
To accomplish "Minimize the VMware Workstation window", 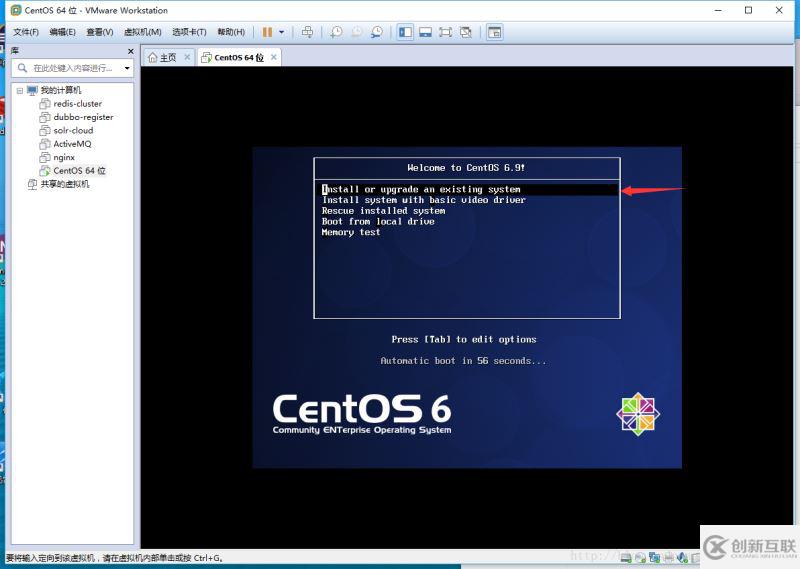I will [718, 10].
